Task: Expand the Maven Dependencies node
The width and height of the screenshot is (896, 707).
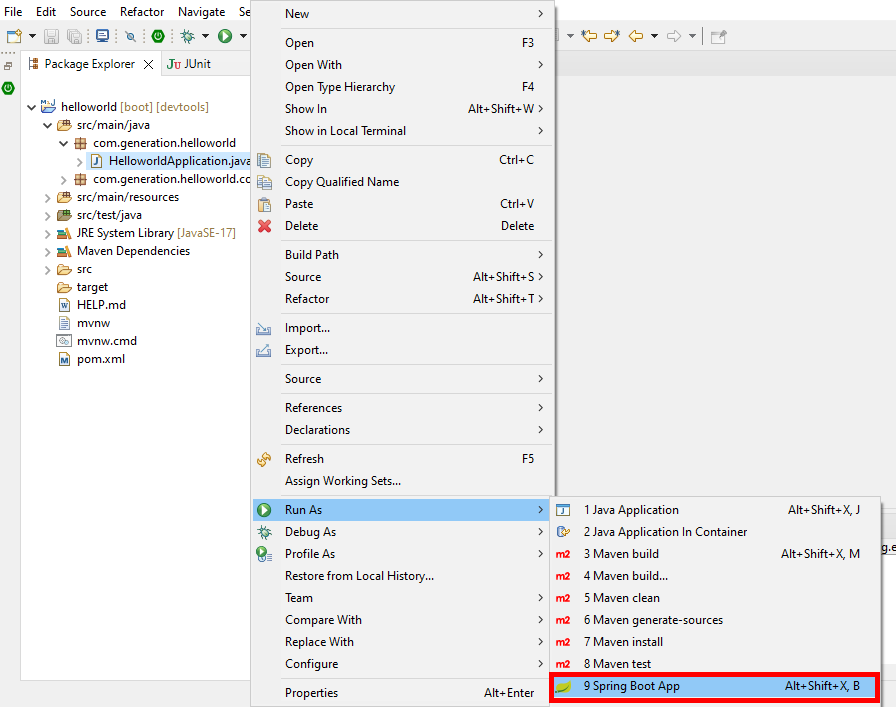Action: click(x=47, y=251)
